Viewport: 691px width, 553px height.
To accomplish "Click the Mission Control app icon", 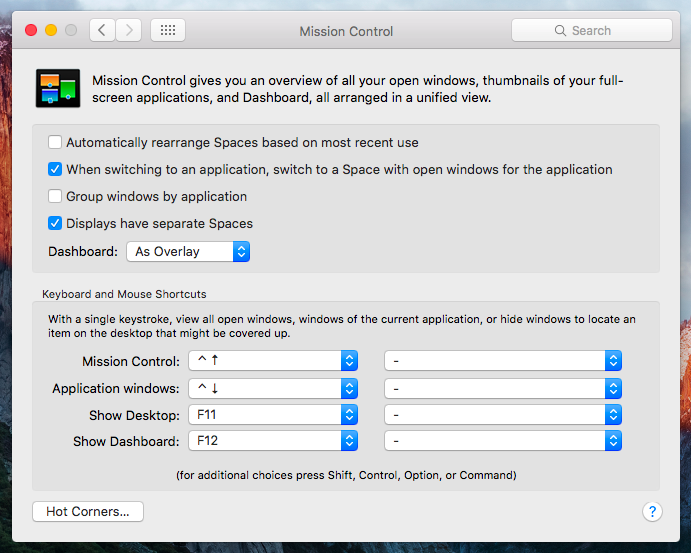I will (58, 88).
